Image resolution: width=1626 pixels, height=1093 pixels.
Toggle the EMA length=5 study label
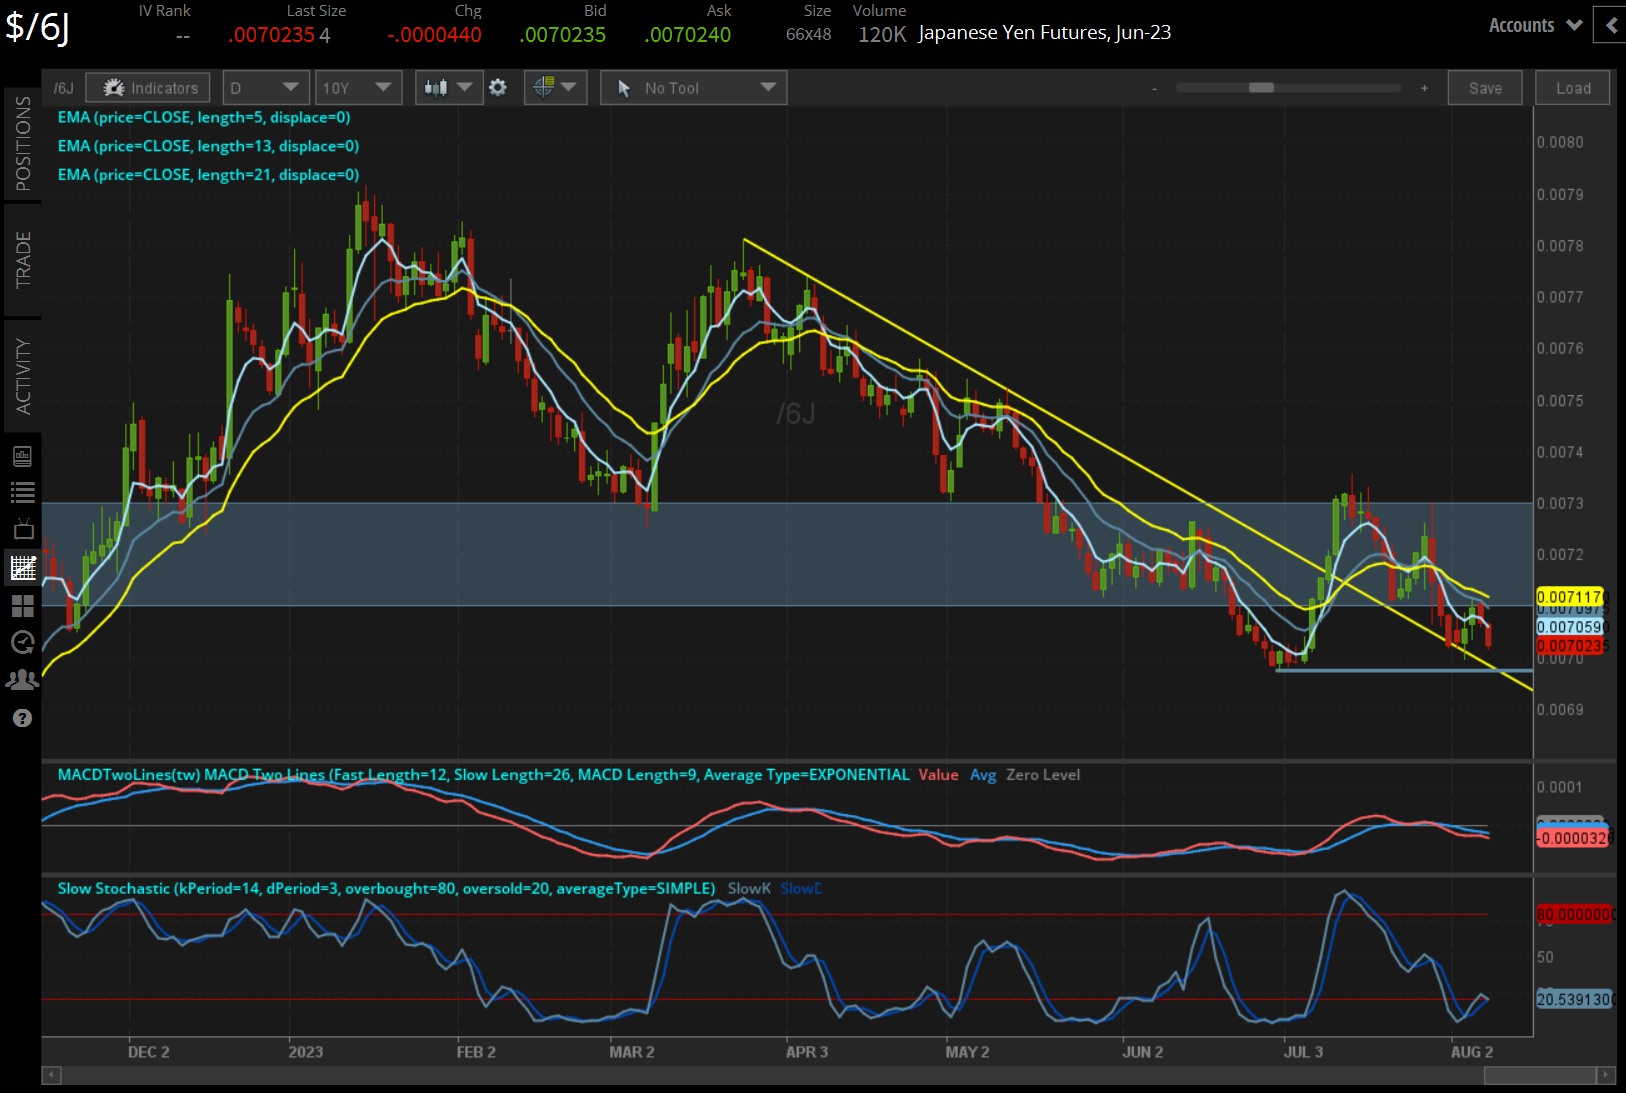pos(204,117)
